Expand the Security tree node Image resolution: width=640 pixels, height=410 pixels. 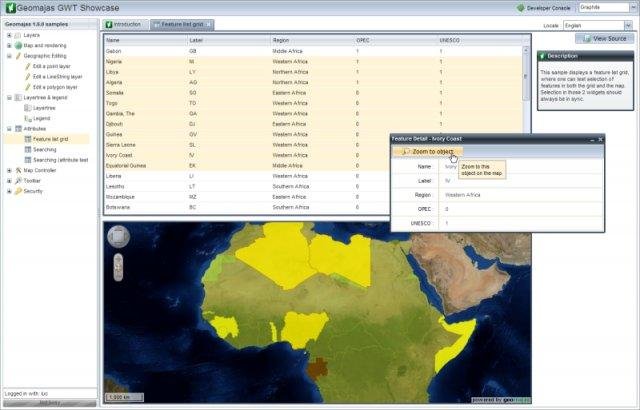[9, 191]
